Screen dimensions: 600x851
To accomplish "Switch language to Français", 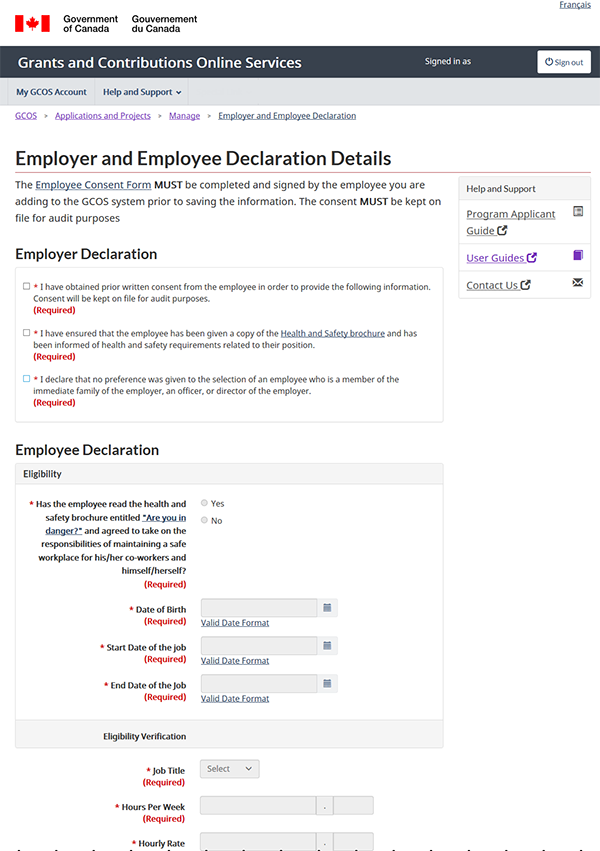I will coord(574,6).
